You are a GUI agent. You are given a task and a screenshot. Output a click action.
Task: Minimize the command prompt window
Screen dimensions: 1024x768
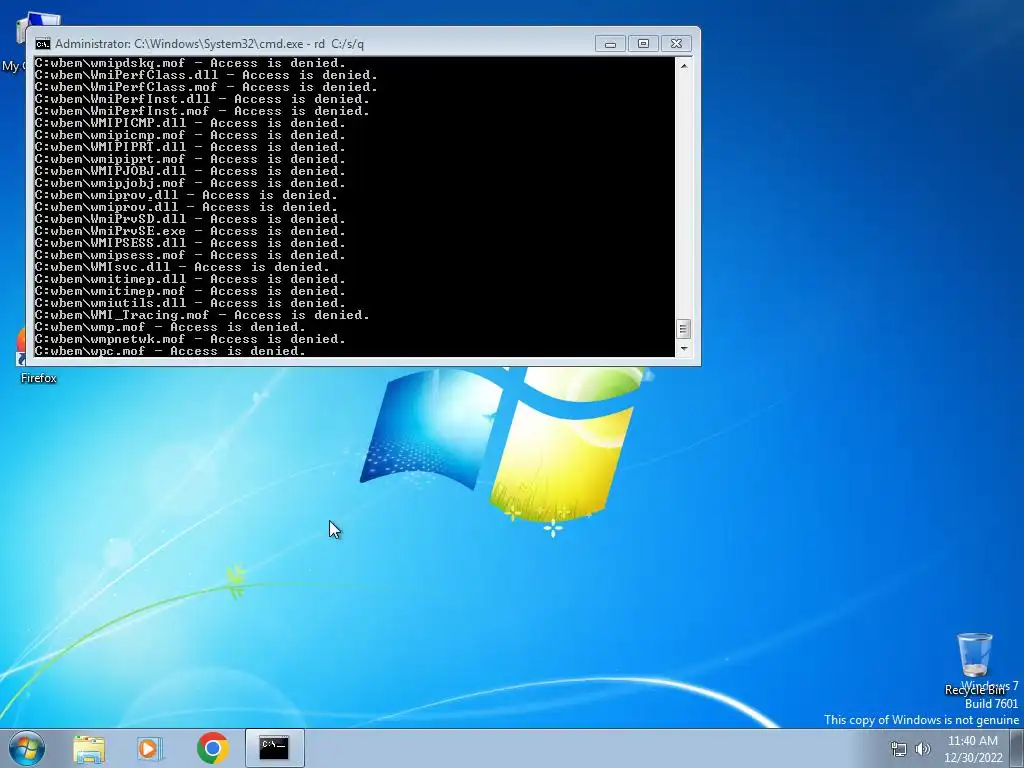[610, 44]
